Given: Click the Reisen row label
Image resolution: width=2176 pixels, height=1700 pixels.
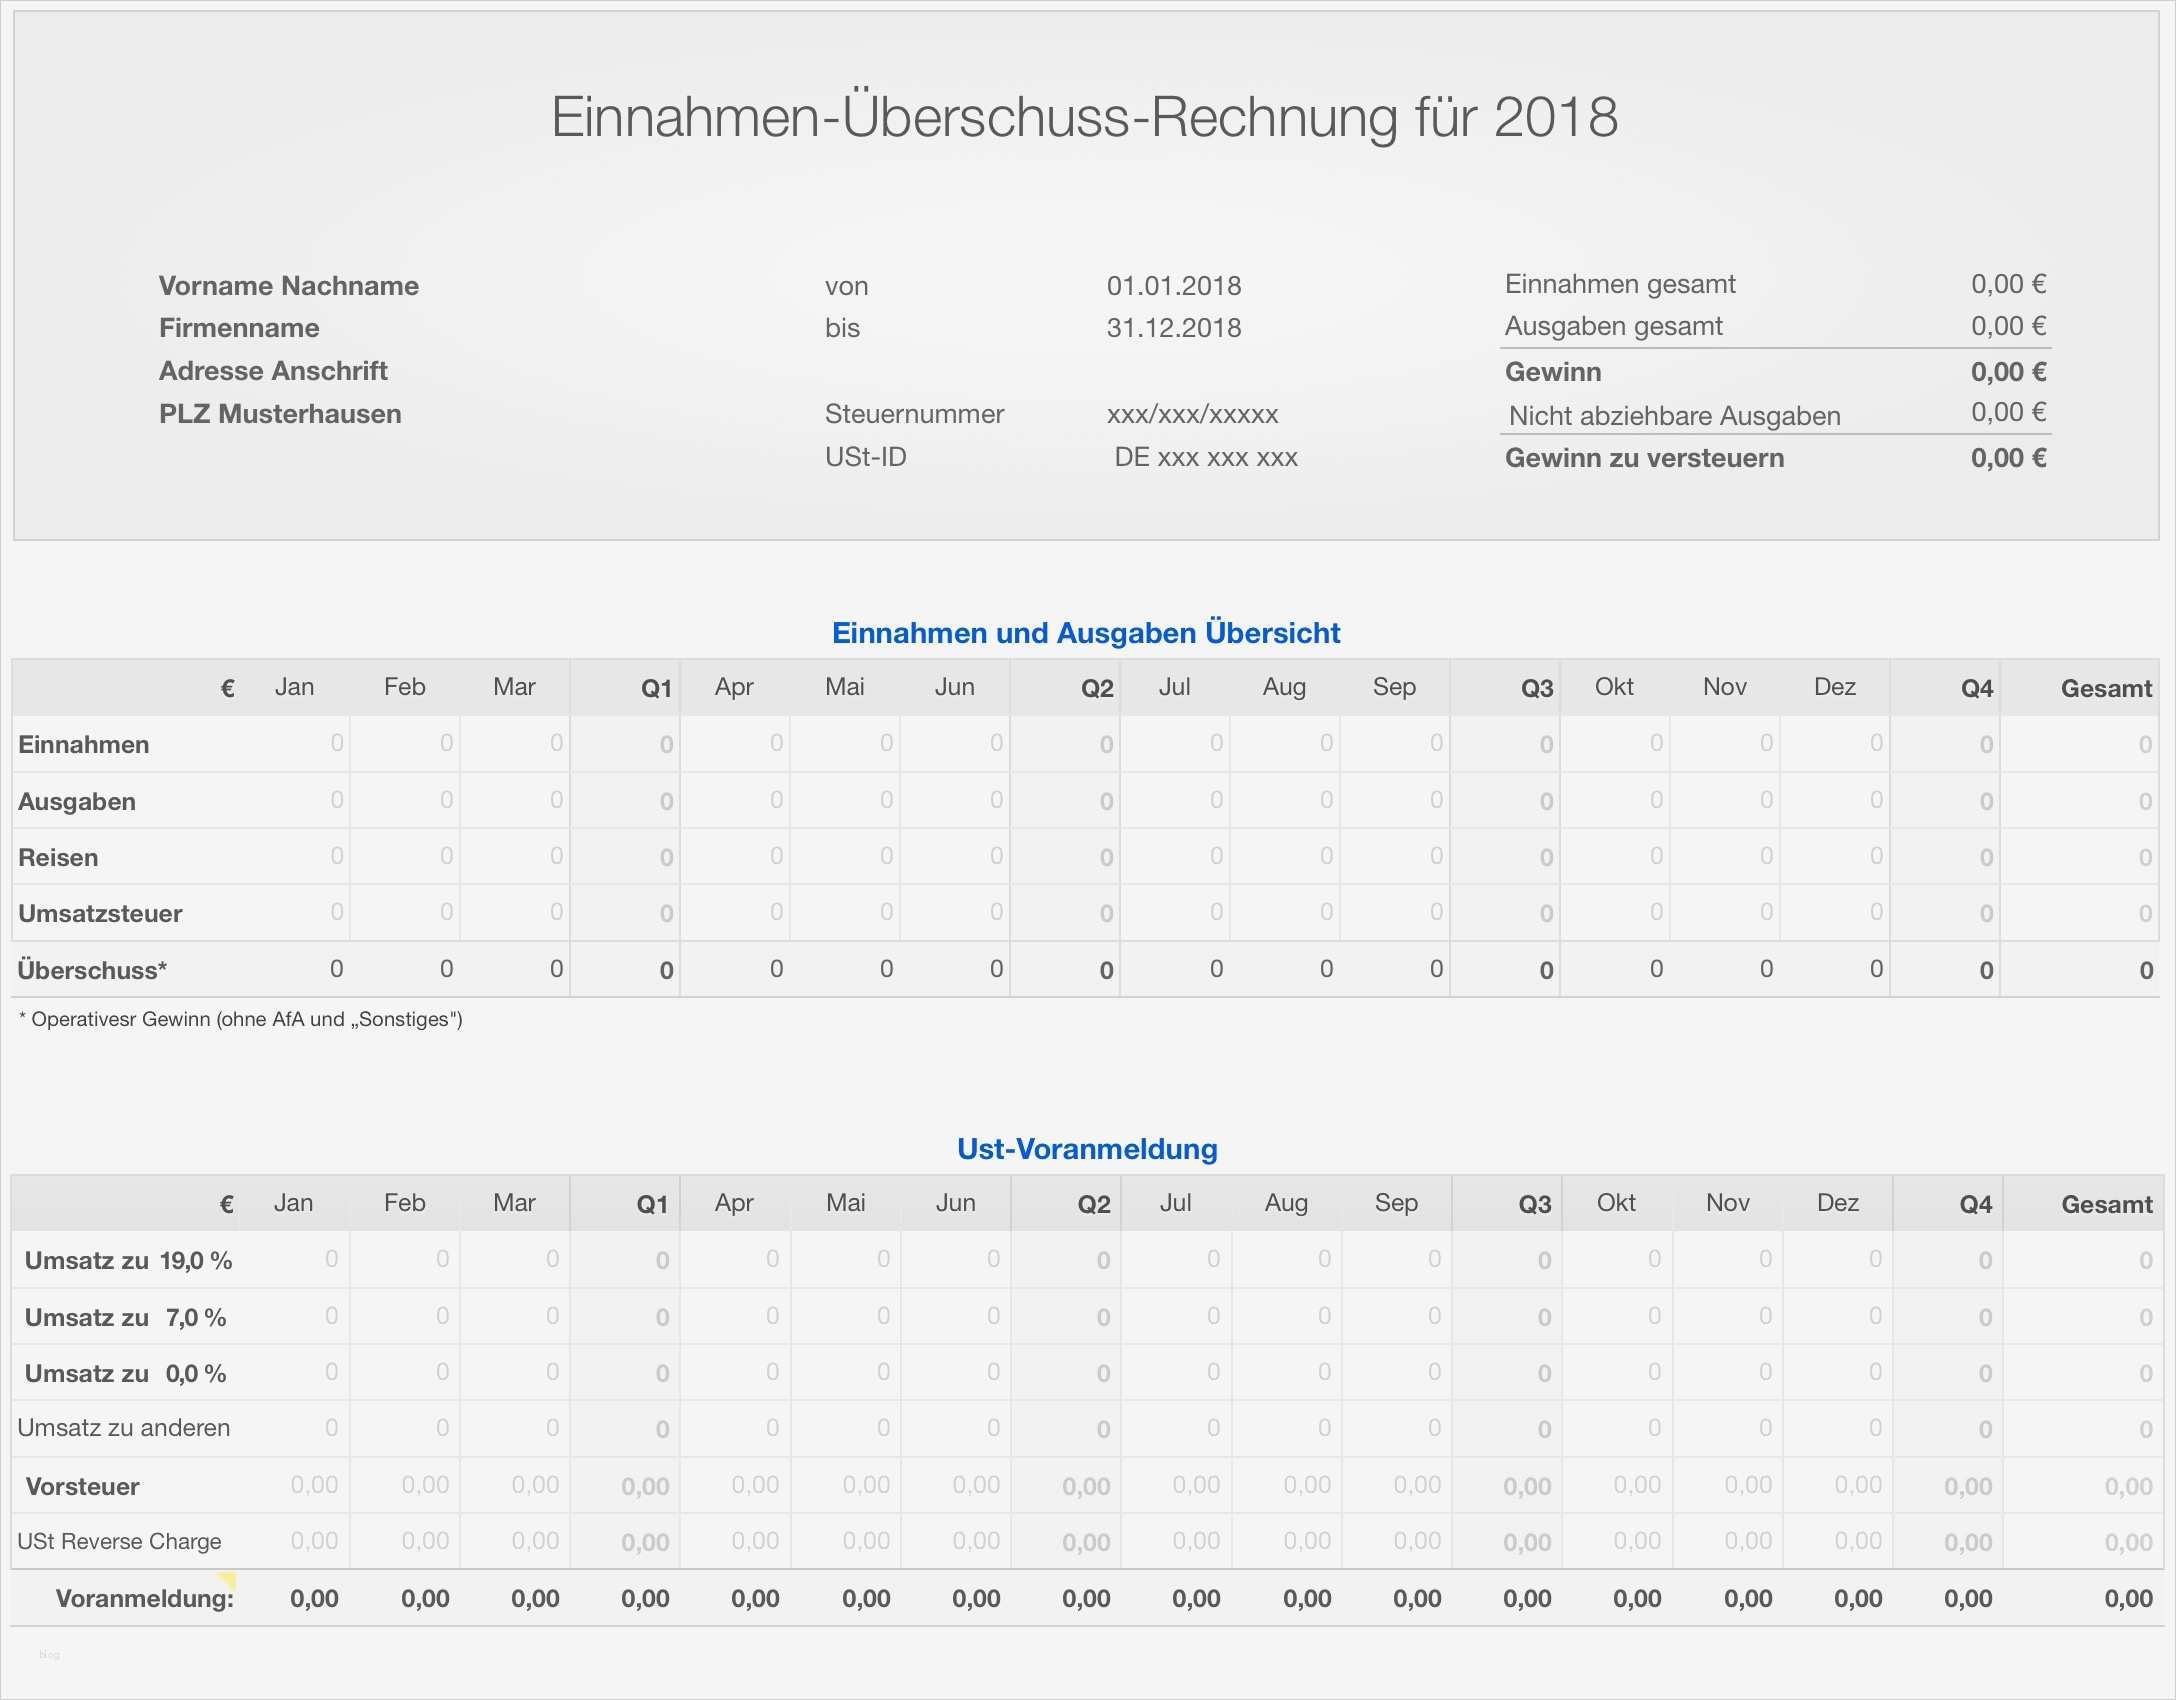Looking at the screenshot, I should [57, 857].
